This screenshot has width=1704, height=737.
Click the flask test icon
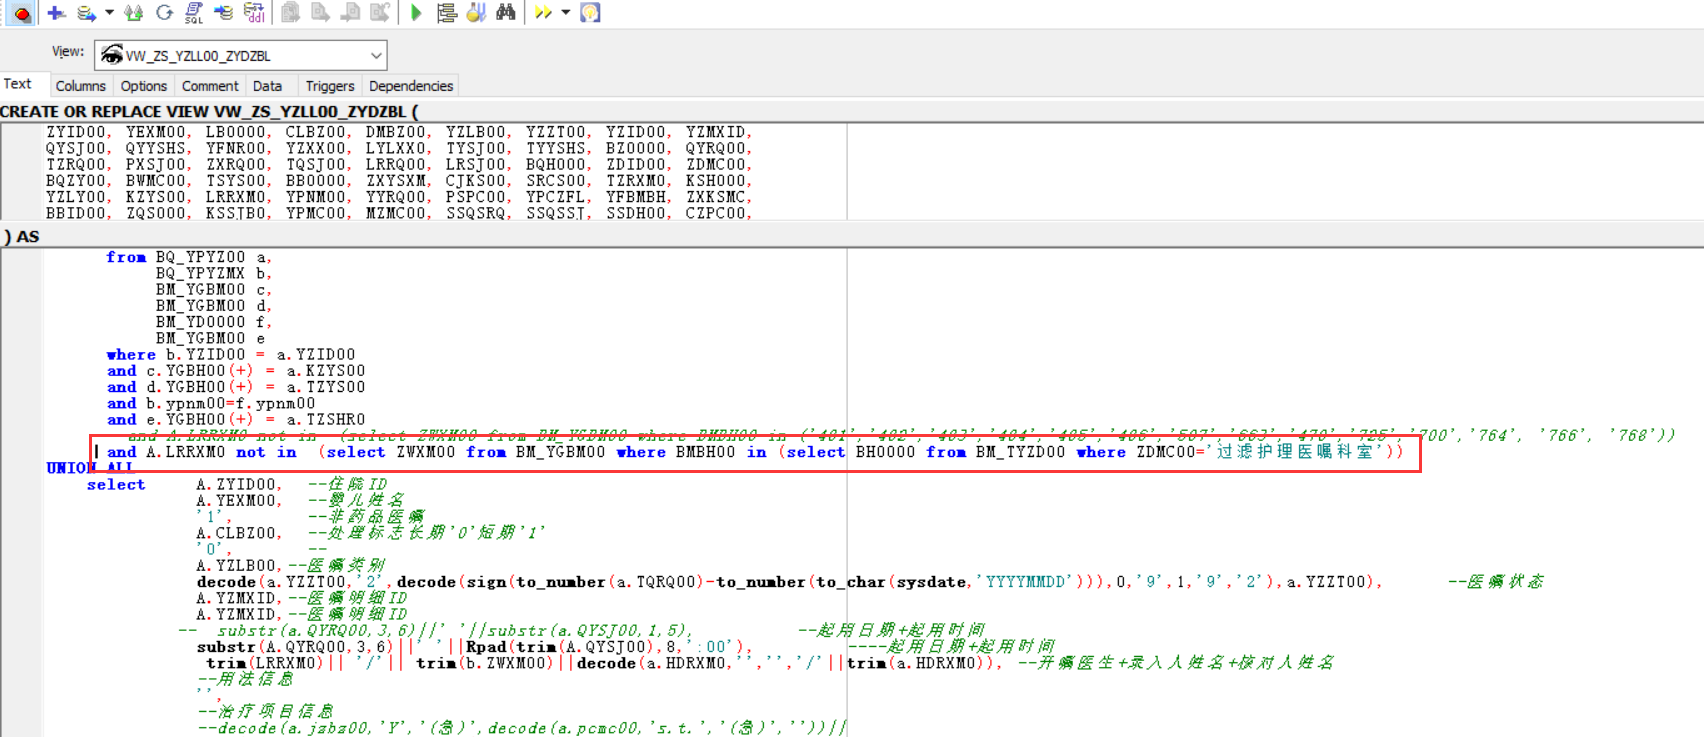pos(476,13)
